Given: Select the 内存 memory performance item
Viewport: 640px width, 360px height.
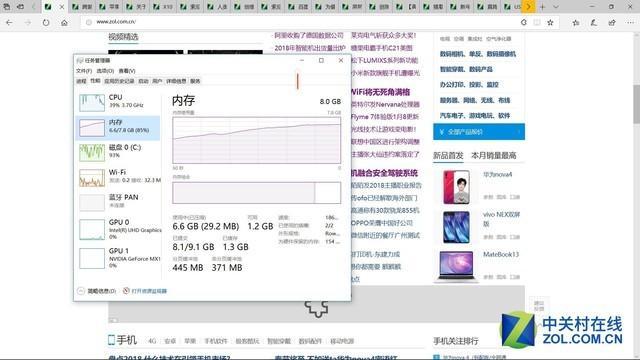Looking at the screenshot, I should pos(118,127).
